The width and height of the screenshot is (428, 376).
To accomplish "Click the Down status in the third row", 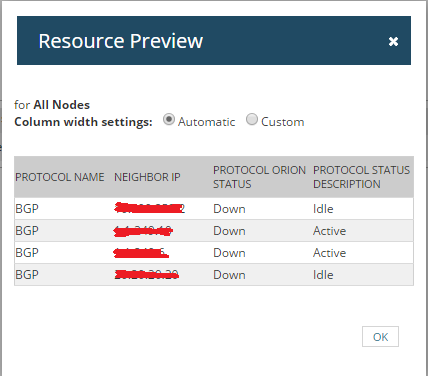I will 229,253.
